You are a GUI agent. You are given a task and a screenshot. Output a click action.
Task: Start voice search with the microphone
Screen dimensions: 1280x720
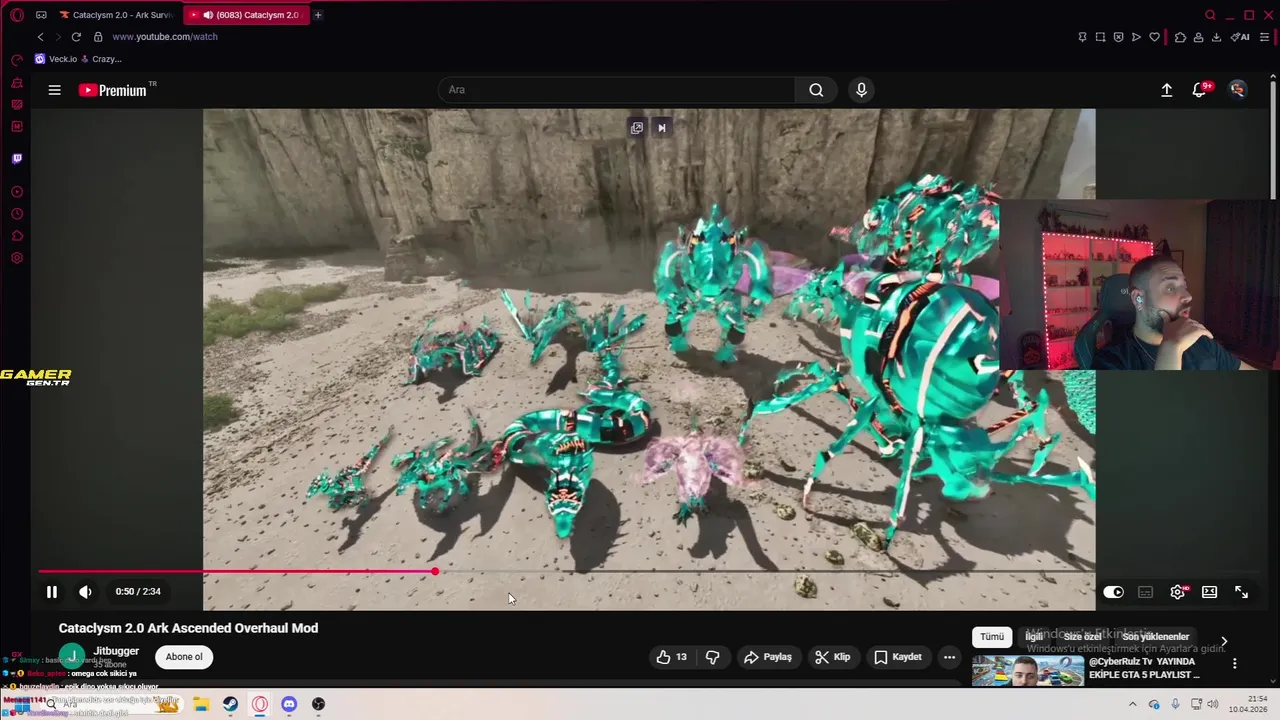point(861,90)
